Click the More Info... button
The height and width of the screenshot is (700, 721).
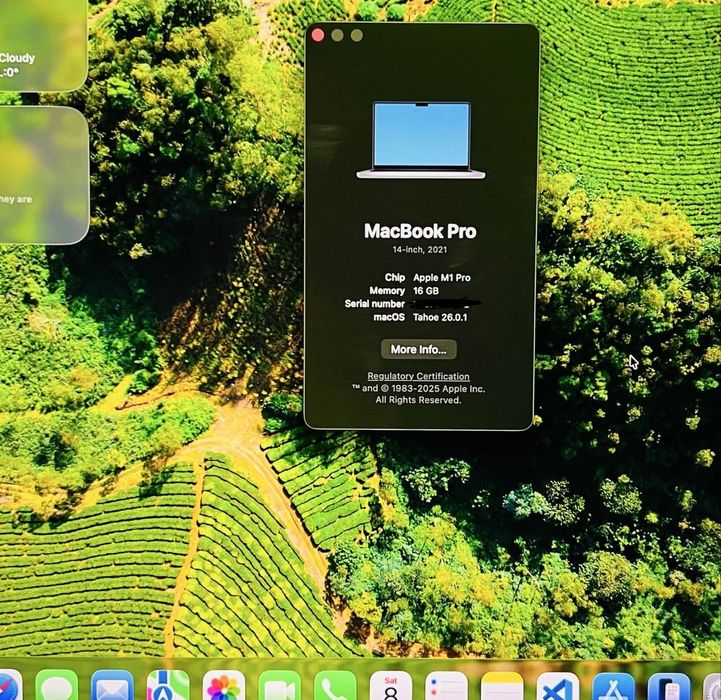(x=418, y=350)
